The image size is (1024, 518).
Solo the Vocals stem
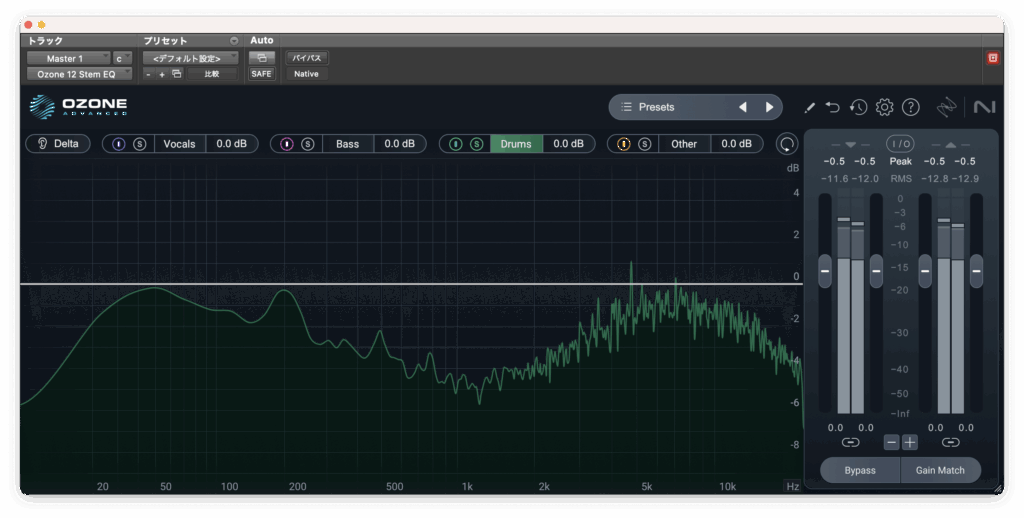[140, 144]
